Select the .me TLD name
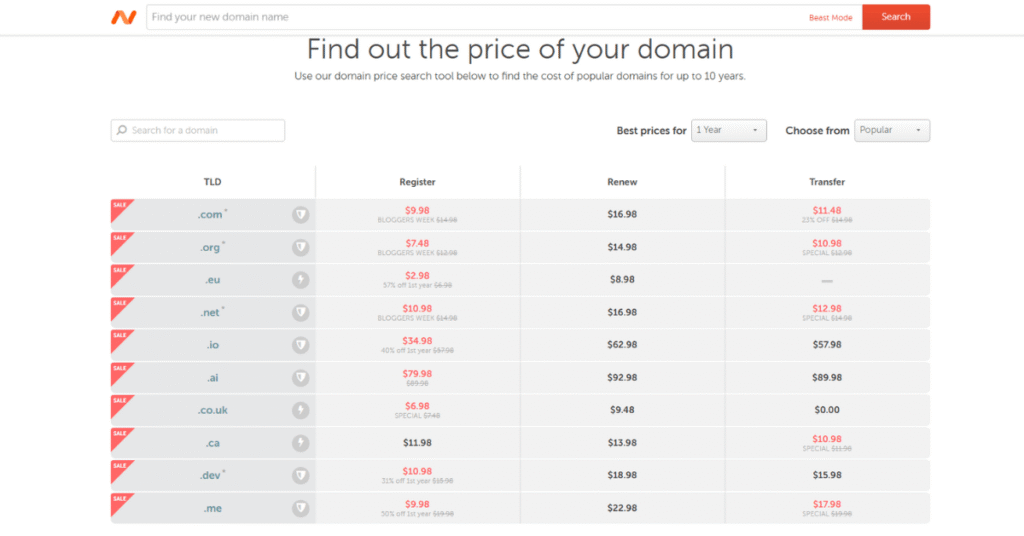The height and width of the screenshot is (536, 1024). [x=213, y=508]
